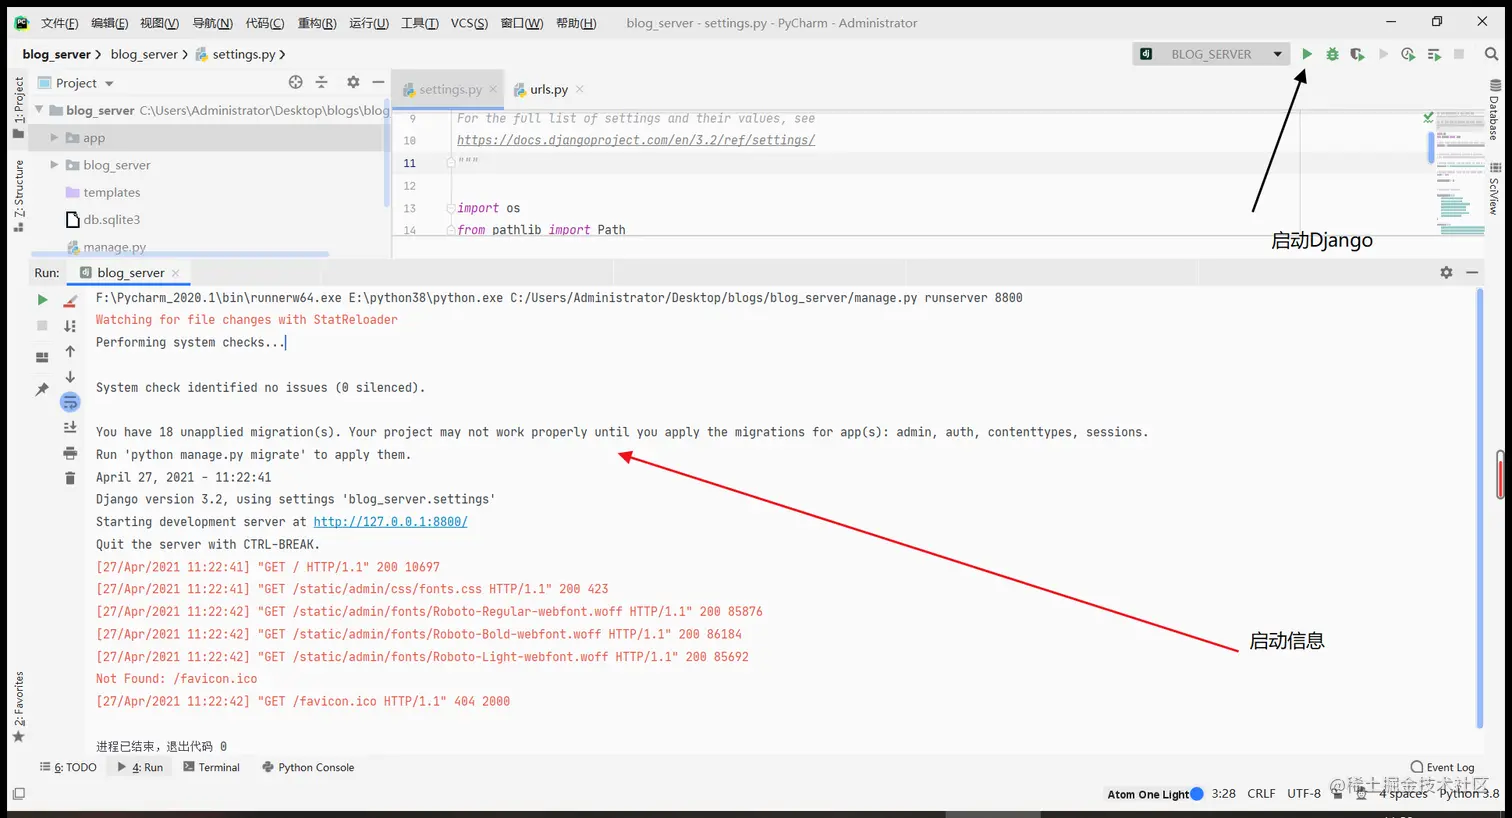The height and width of the screenshot is (818, 1512).
Task: Open the Django settings documentation link
Action: click(x=636, y=140)
